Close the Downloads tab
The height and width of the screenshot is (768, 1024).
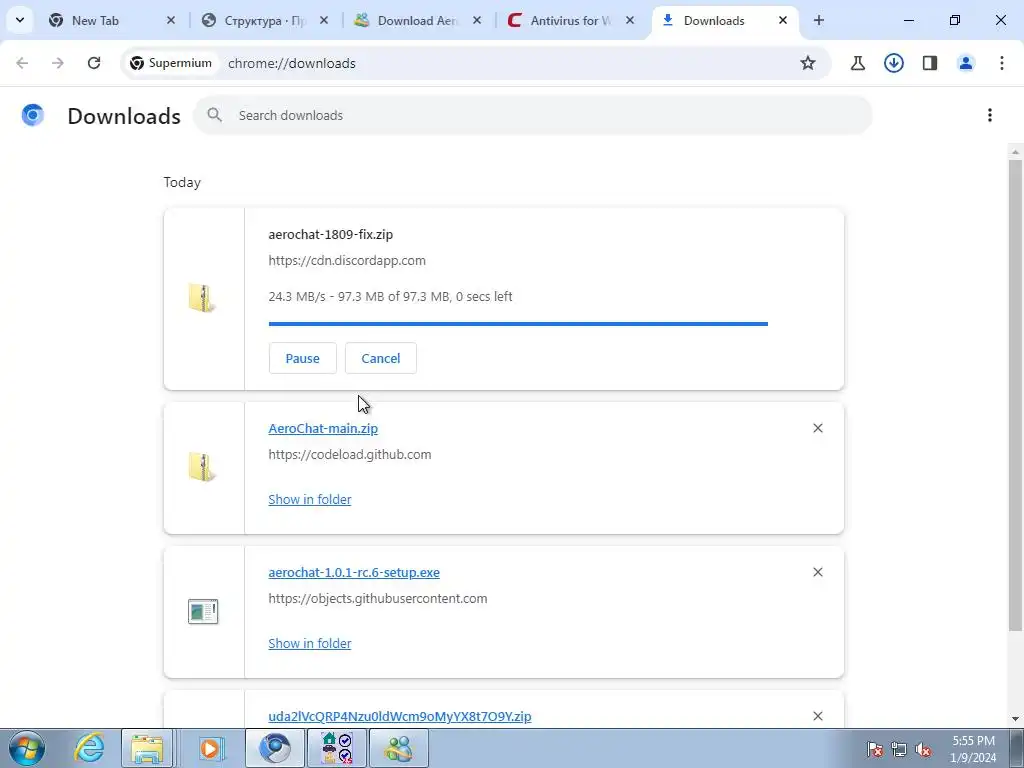pos(782,20)
